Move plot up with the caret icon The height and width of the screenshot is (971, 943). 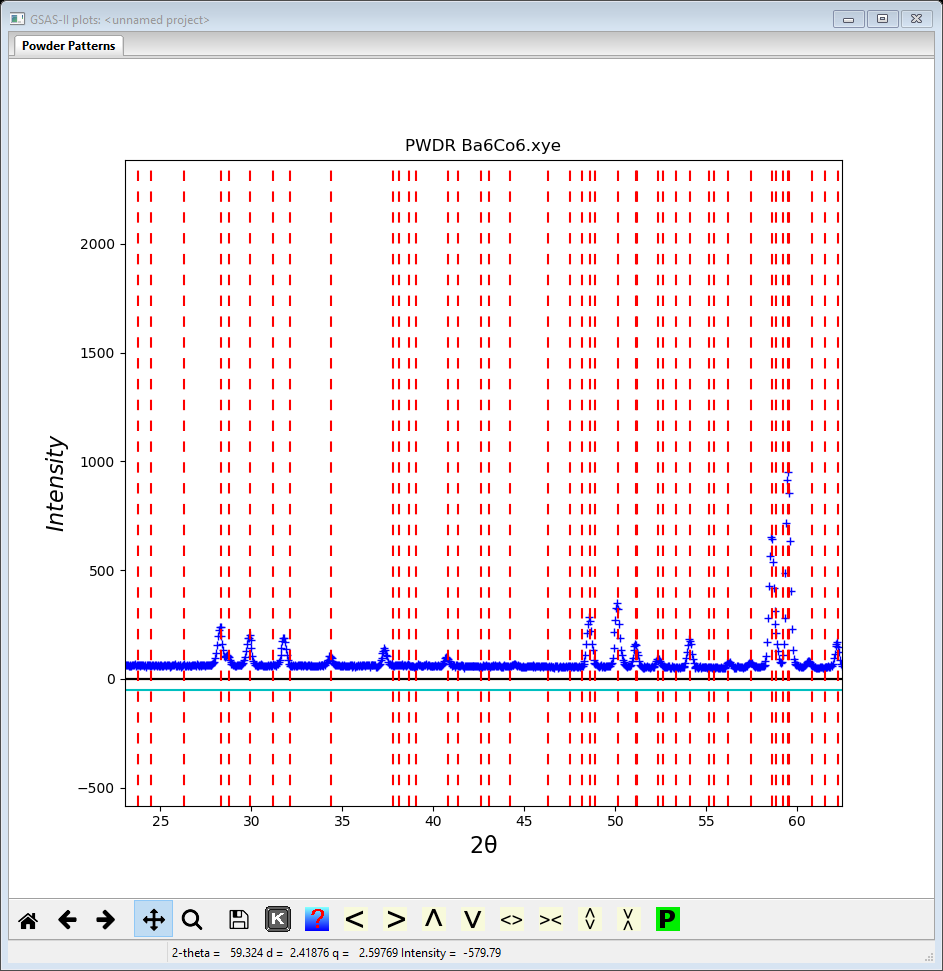point(434,919)
